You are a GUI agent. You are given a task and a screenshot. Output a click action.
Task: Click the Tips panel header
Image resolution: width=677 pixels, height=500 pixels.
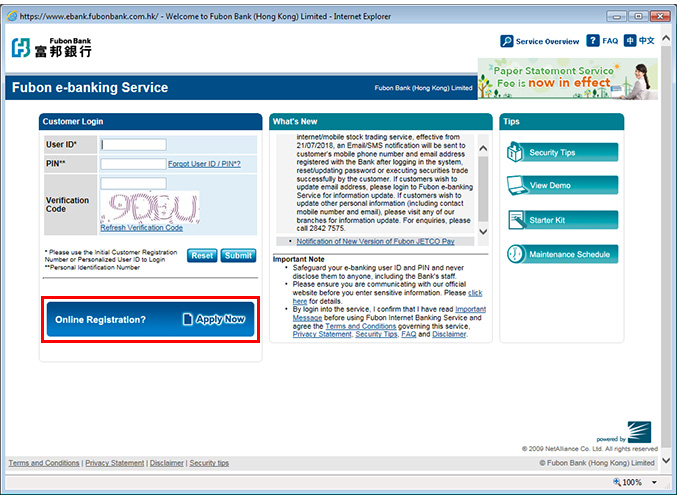561,121
